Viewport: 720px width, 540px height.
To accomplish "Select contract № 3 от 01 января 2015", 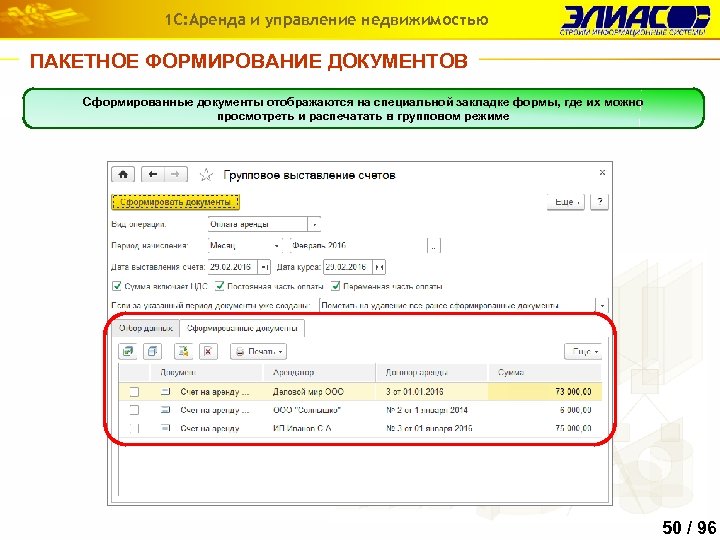I will tap(431, 428).
